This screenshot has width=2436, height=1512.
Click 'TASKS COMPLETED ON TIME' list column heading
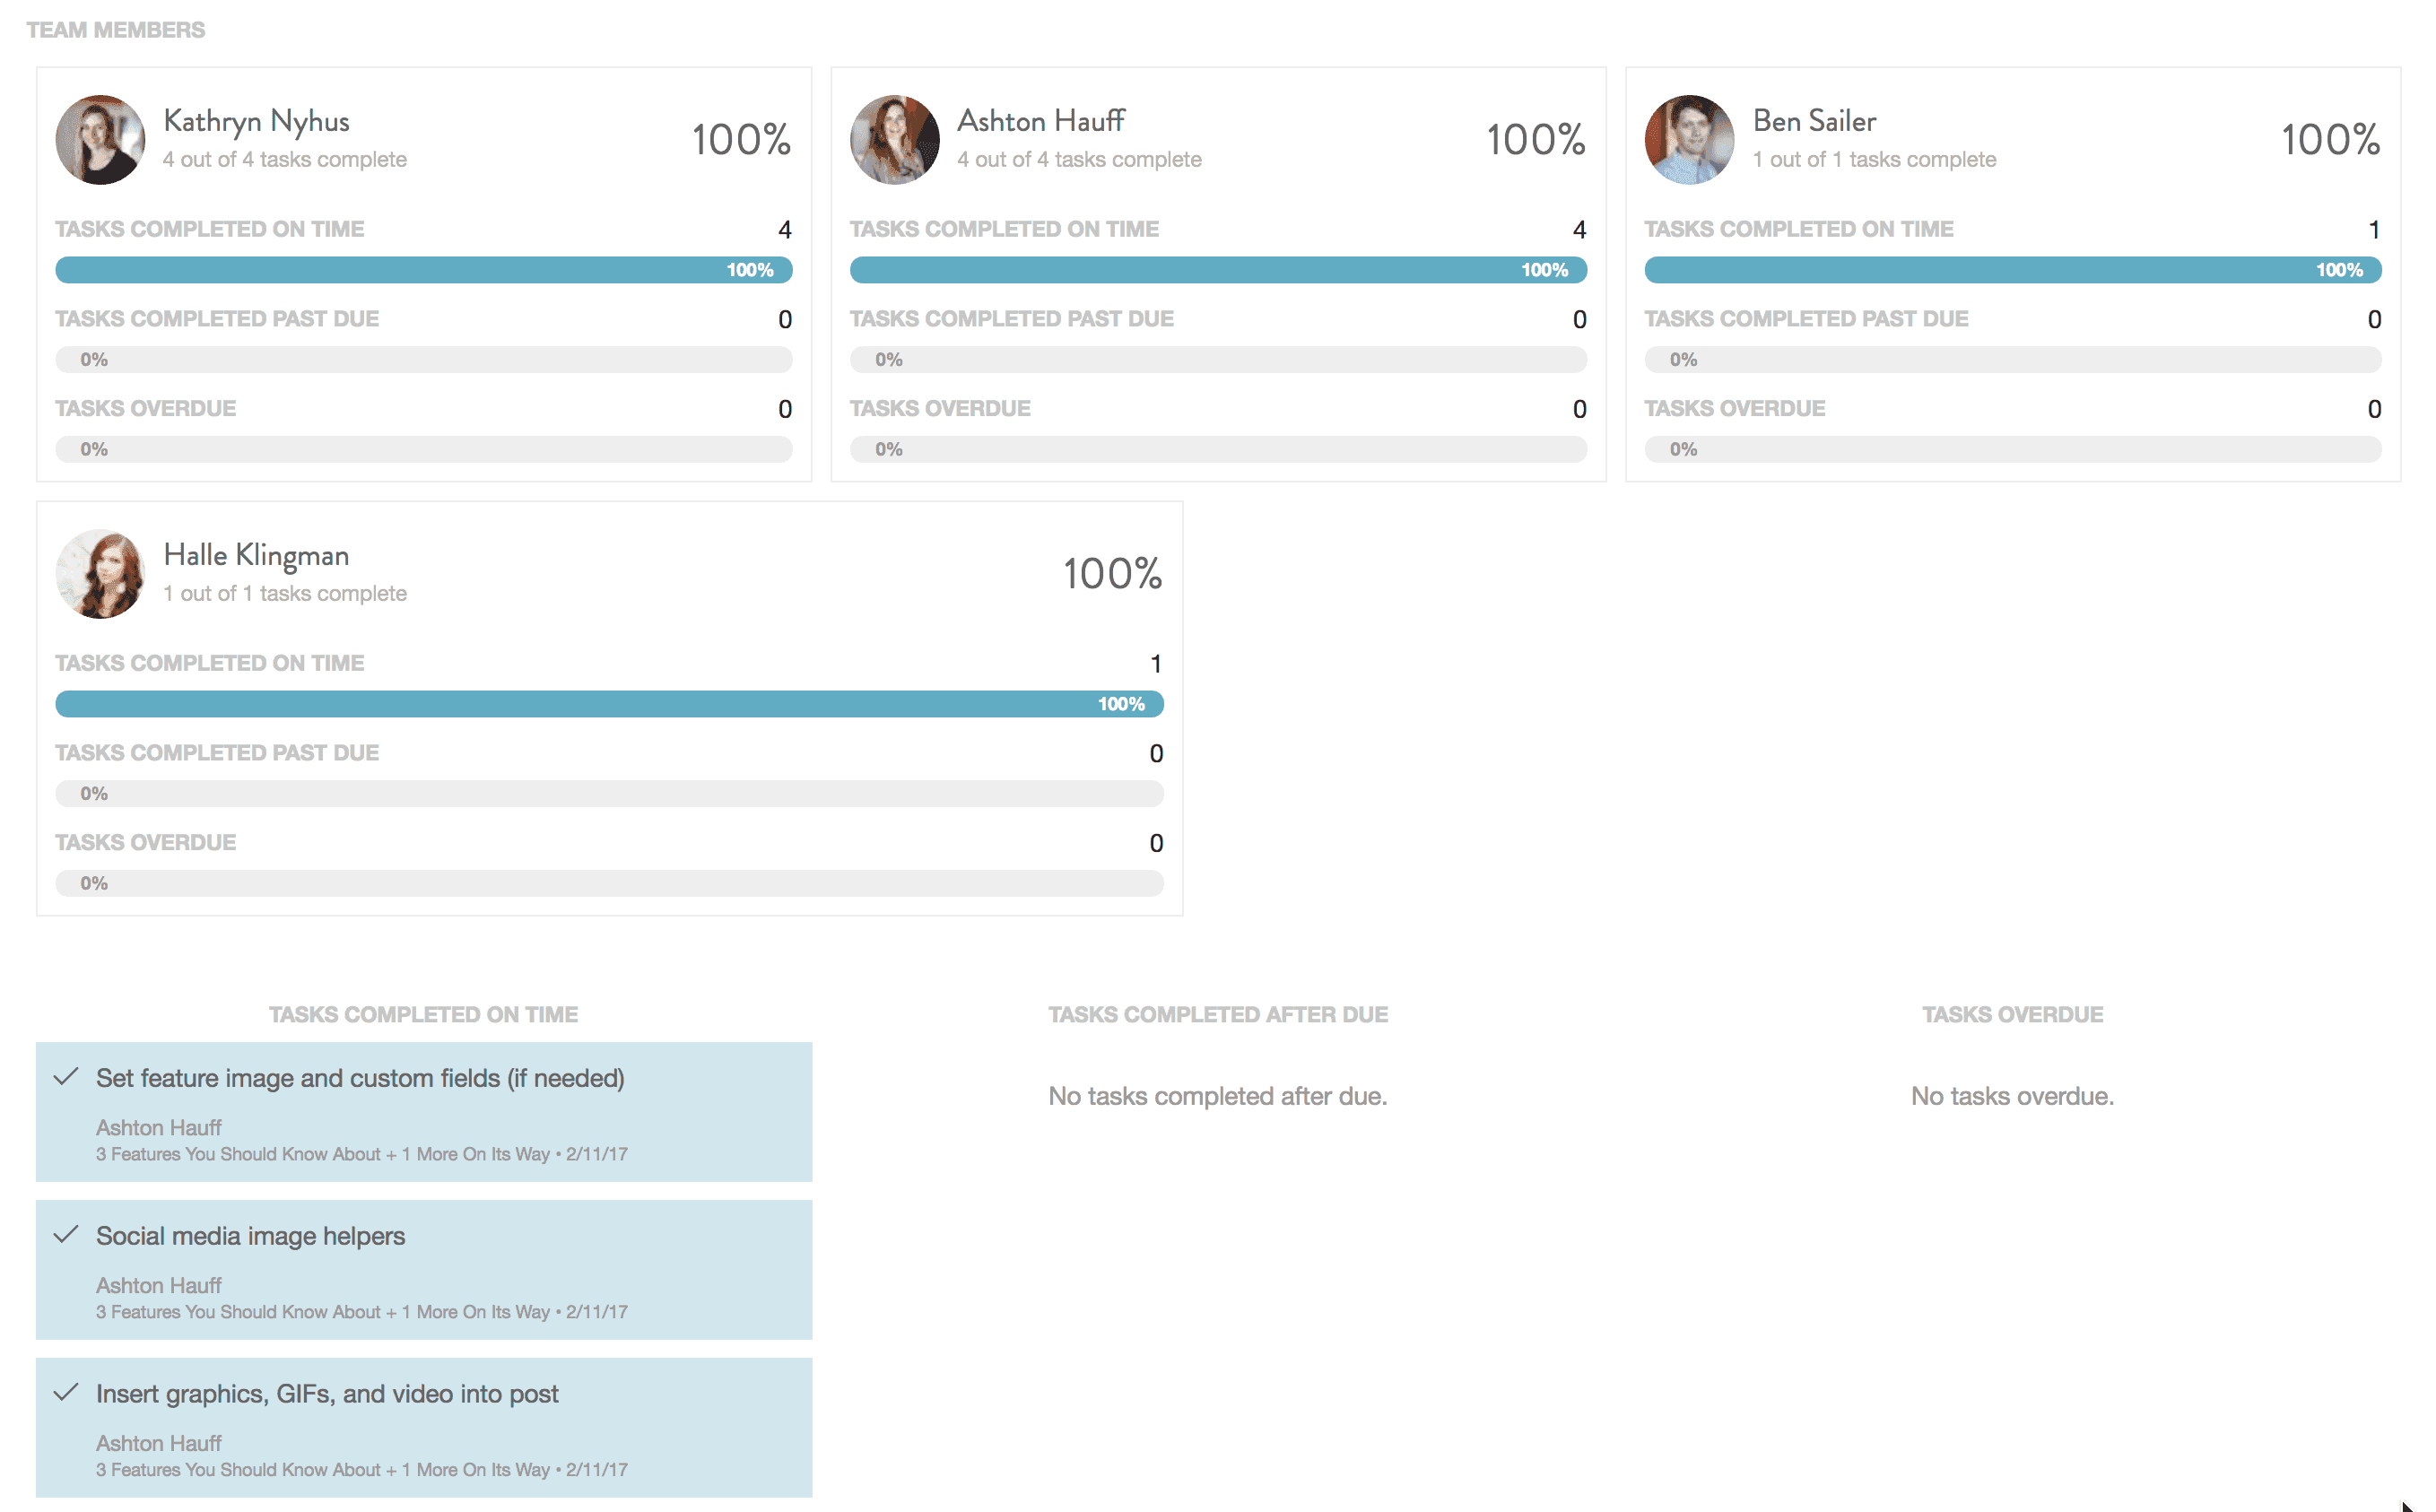click(x=423, y=1015)
